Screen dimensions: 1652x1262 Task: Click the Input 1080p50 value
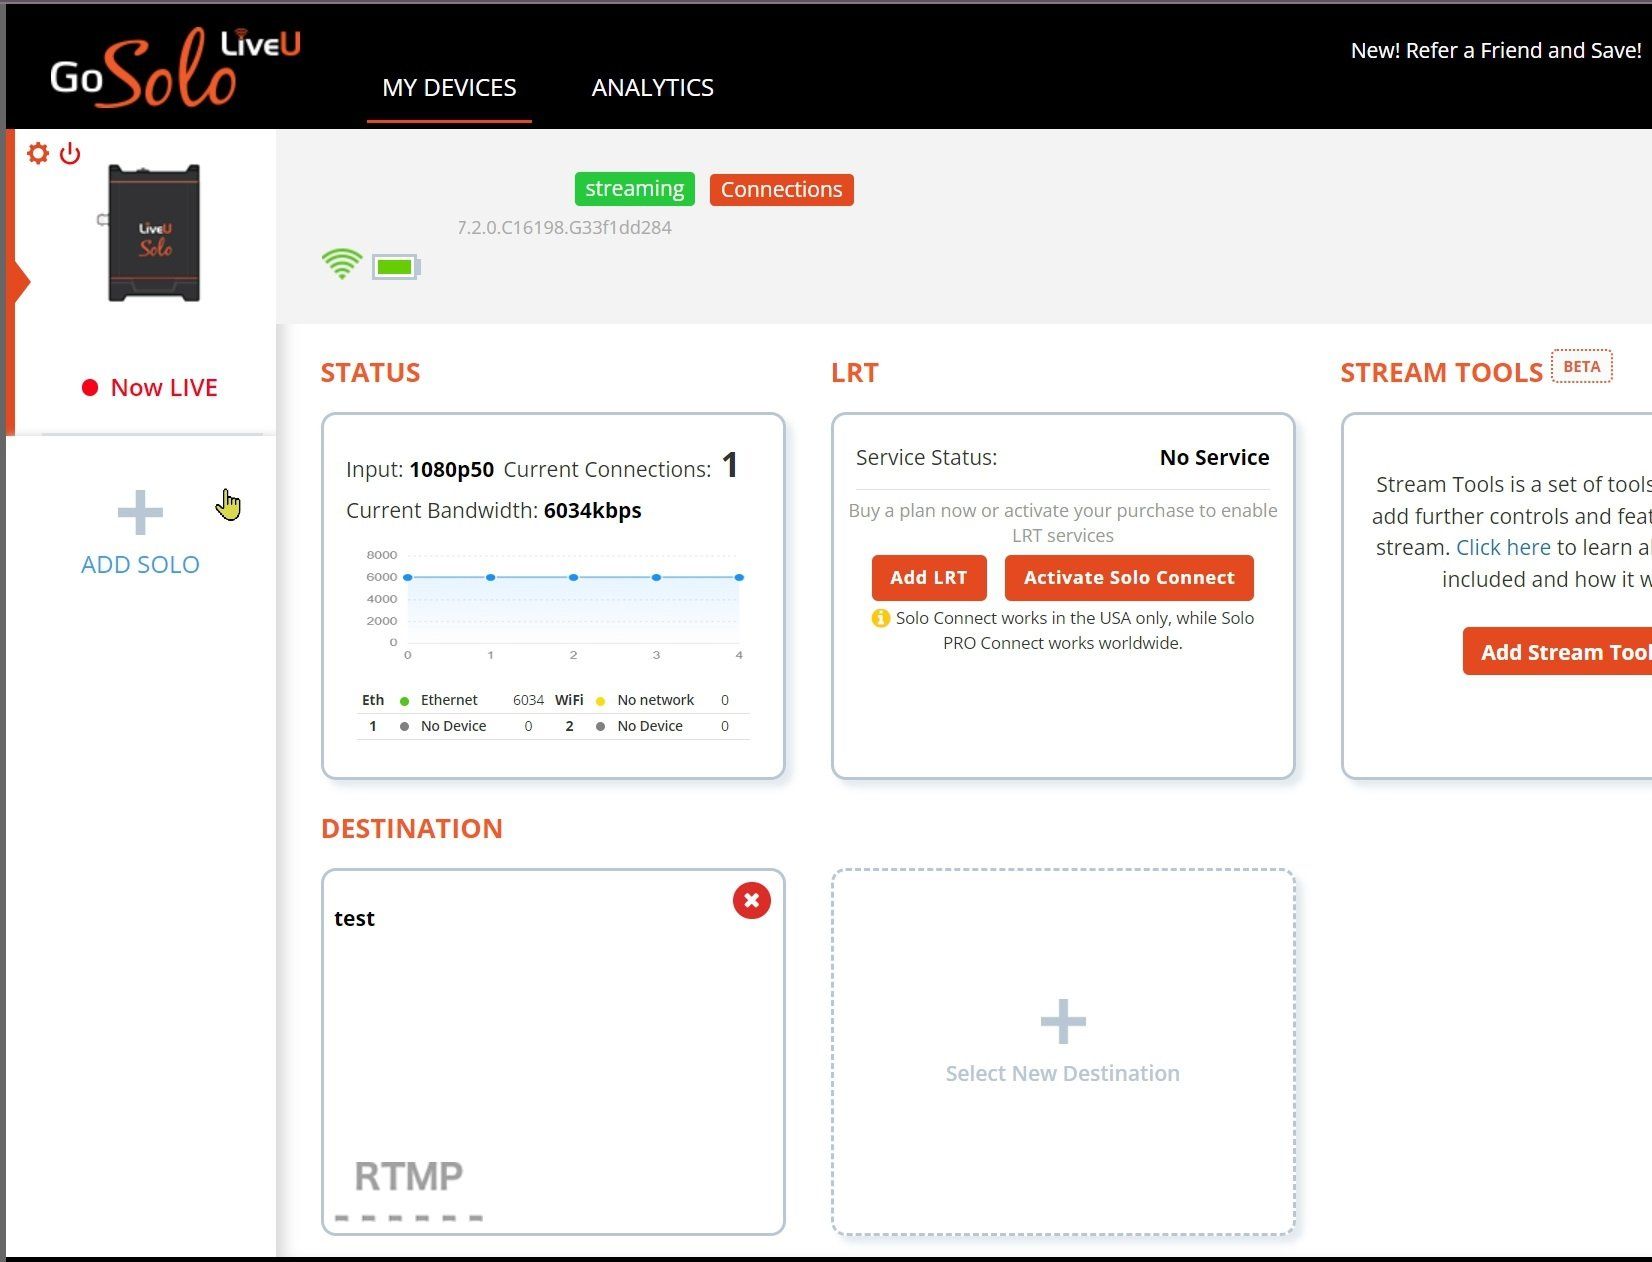(451, 469)
